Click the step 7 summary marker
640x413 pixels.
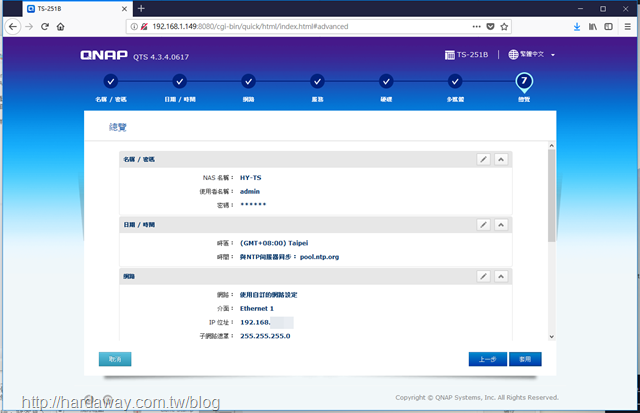524,82
